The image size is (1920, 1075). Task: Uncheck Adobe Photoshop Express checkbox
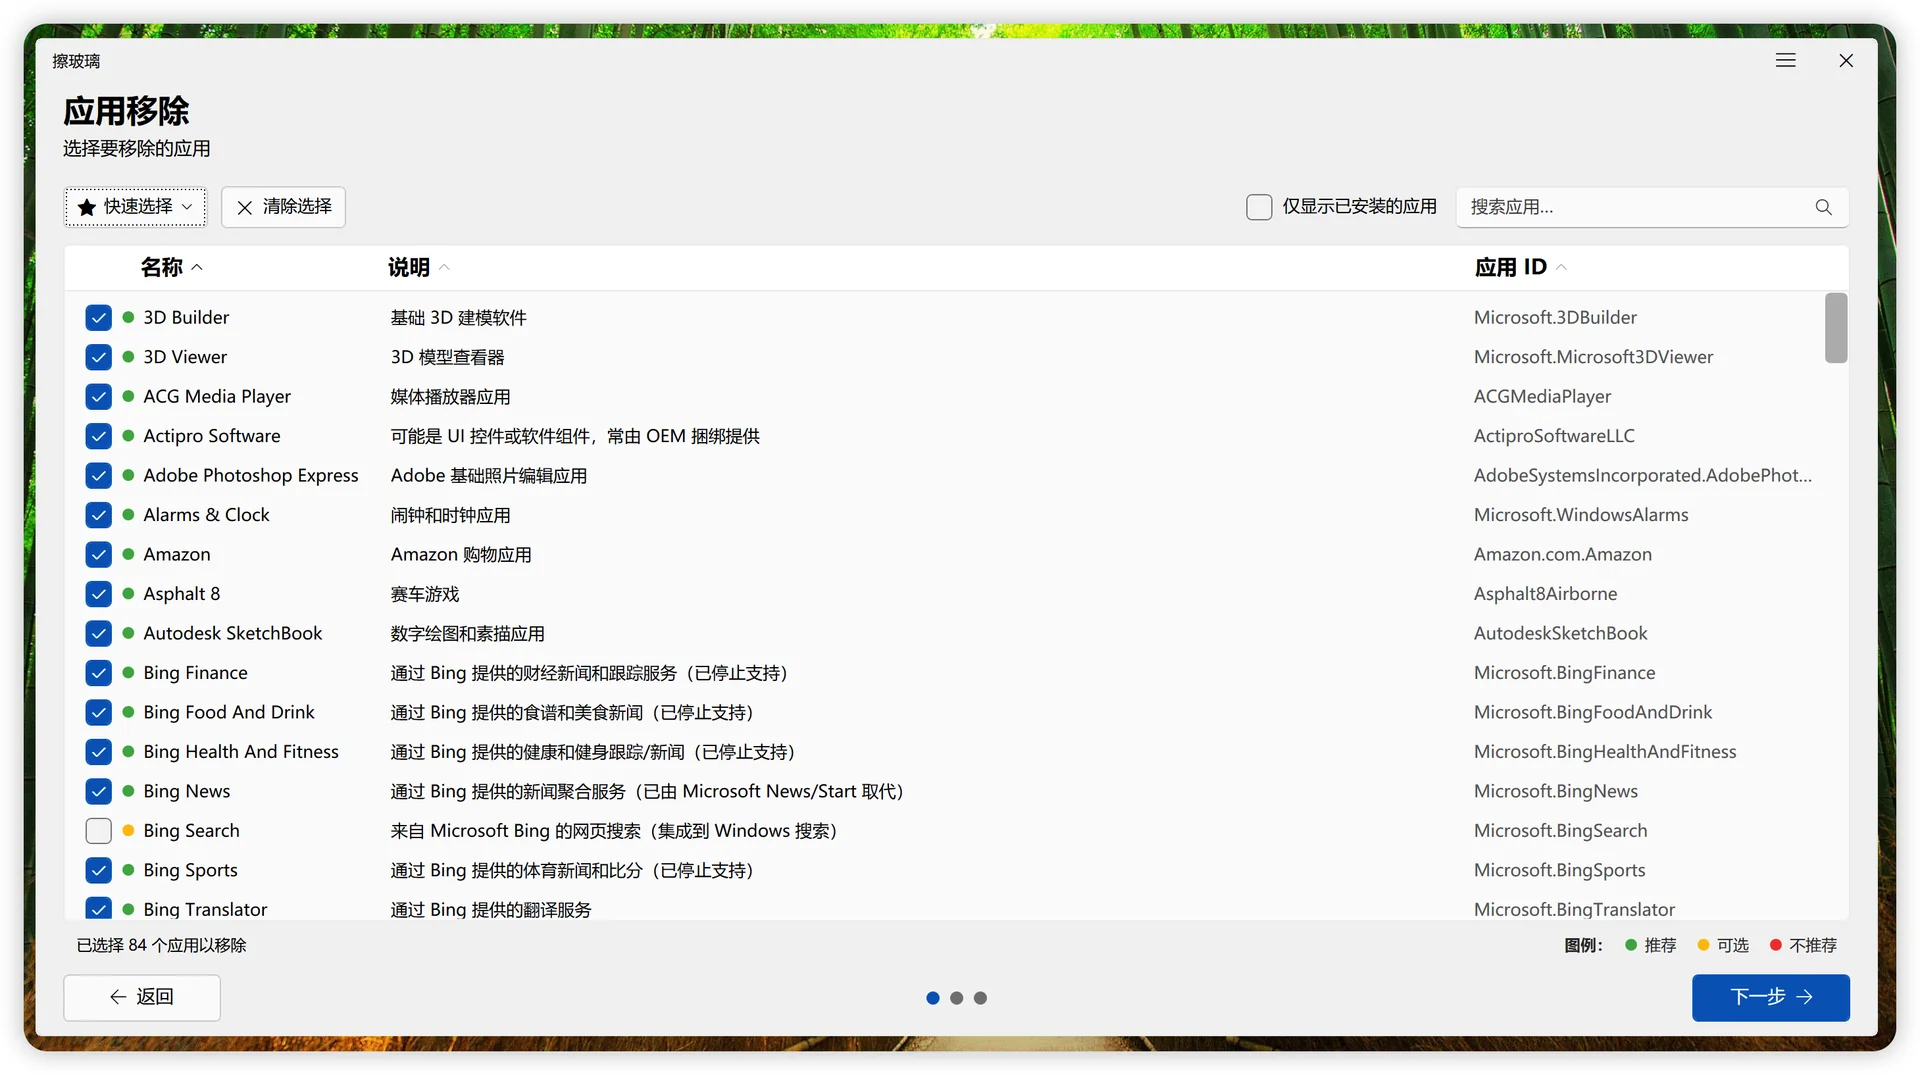[x=98, y=476]
